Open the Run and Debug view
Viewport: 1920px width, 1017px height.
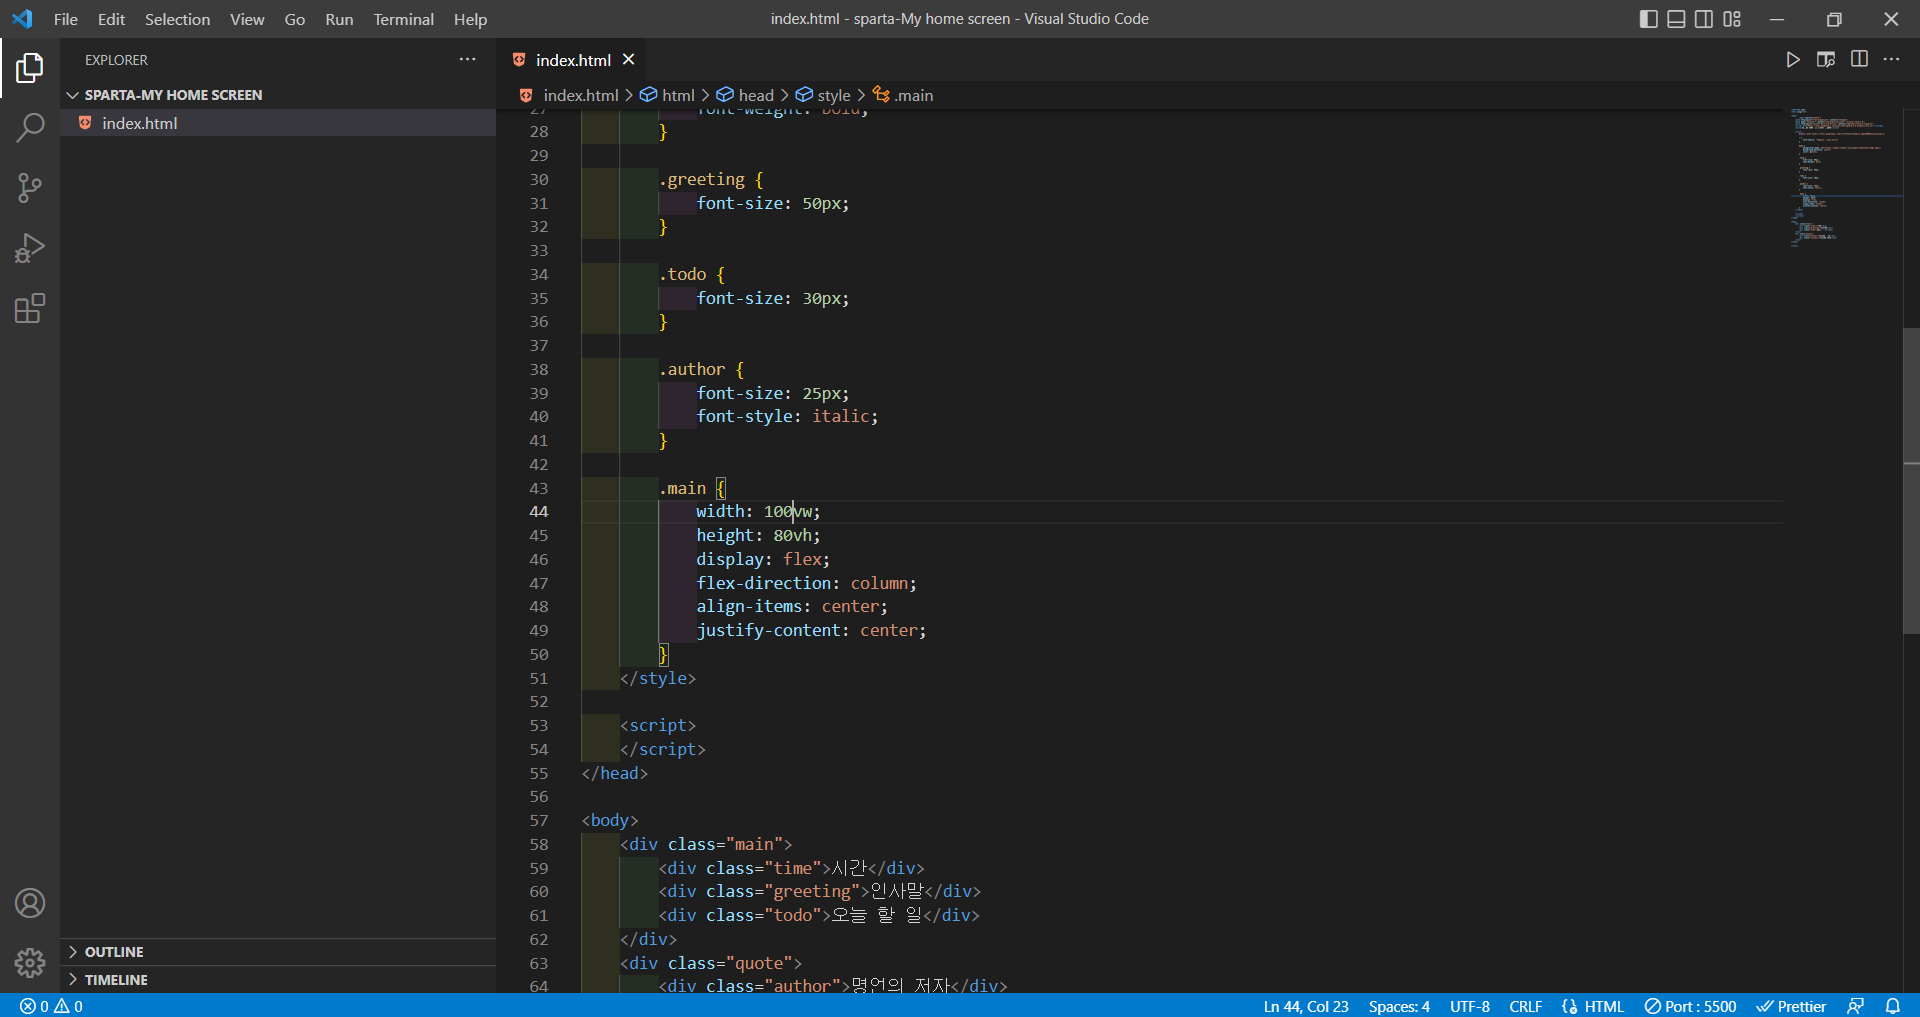point(30,248)
